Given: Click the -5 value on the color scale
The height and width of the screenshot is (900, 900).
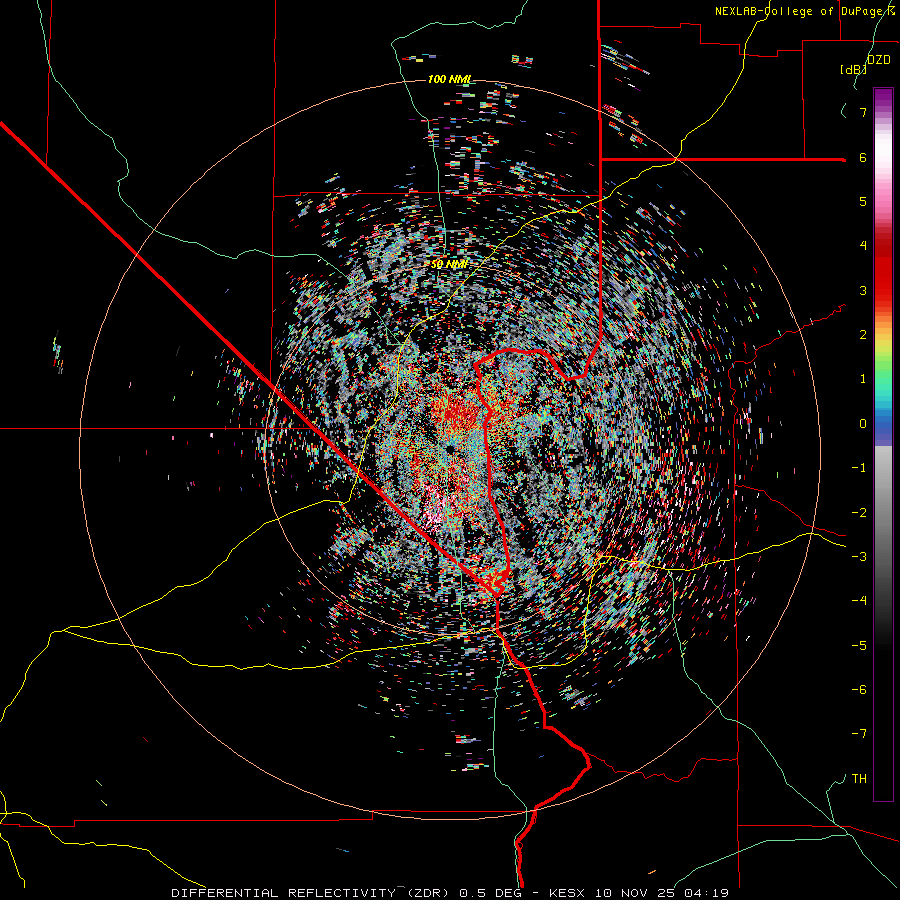Looking at the screenshot, I should (x=859, y=645).
